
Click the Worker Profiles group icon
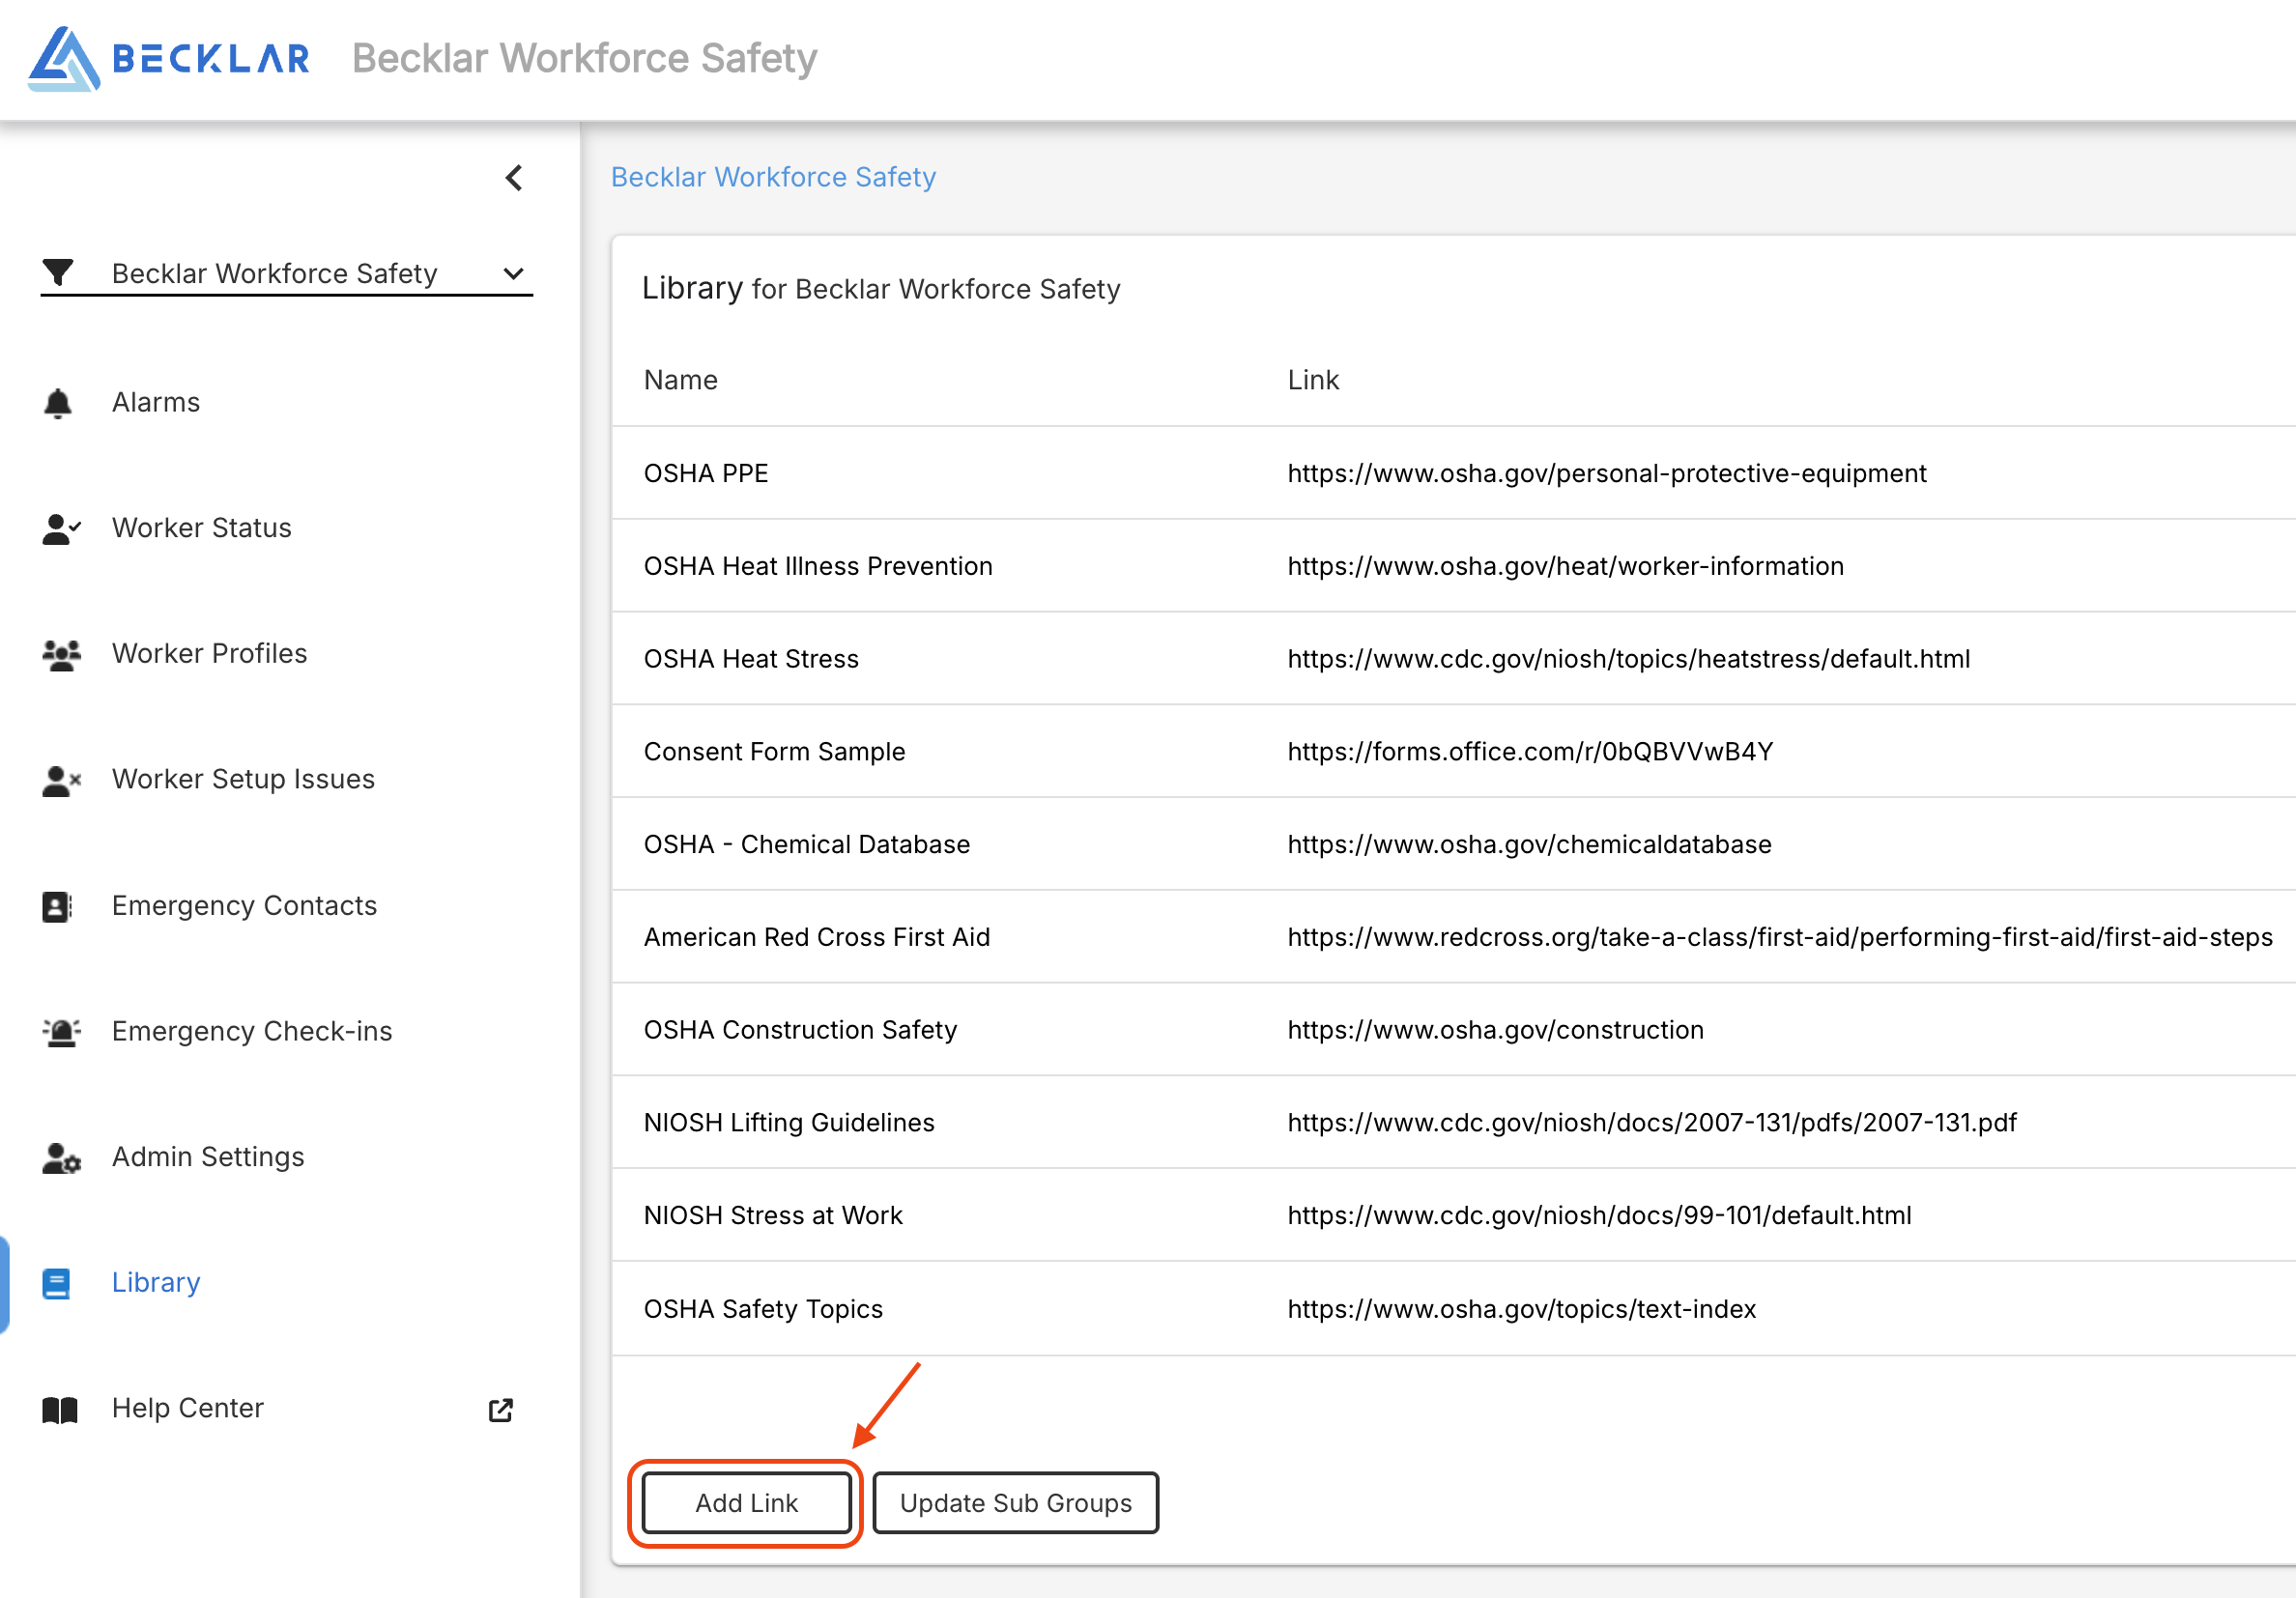click(61, 655)
